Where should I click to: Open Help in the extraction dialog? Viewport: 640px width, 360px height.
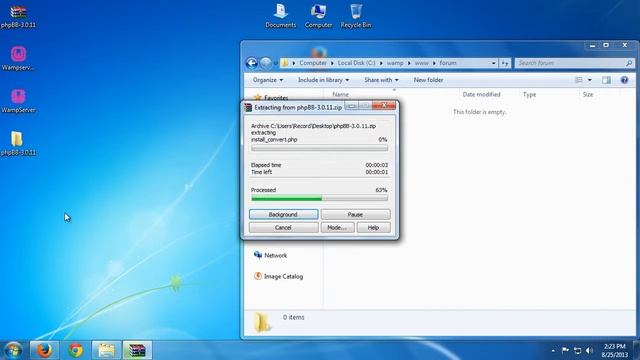373,227
